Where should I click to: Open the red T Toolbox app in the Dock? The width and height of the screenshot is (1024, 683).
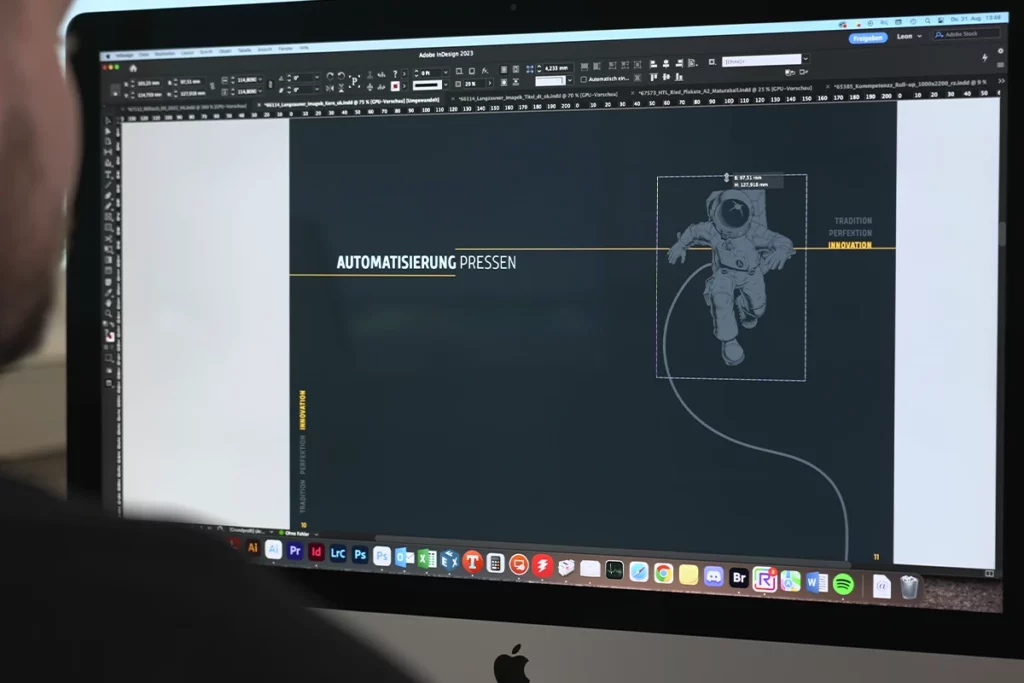tap(472, 562)
